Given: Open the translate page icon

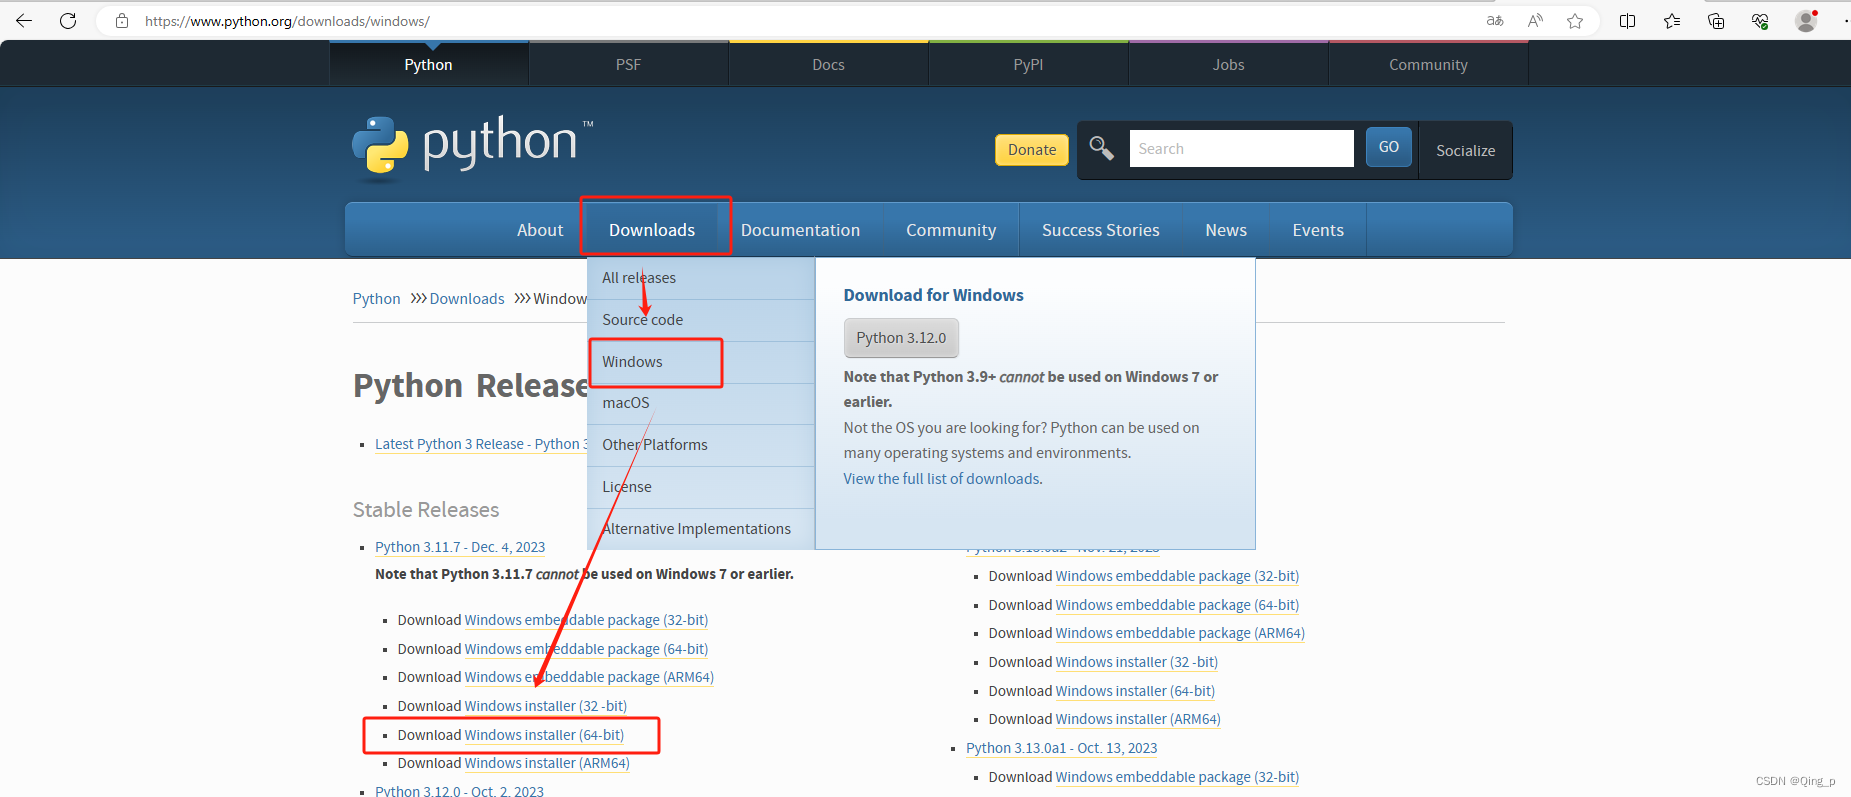Looking at the screenshot, I should [x=1495, y=21].
